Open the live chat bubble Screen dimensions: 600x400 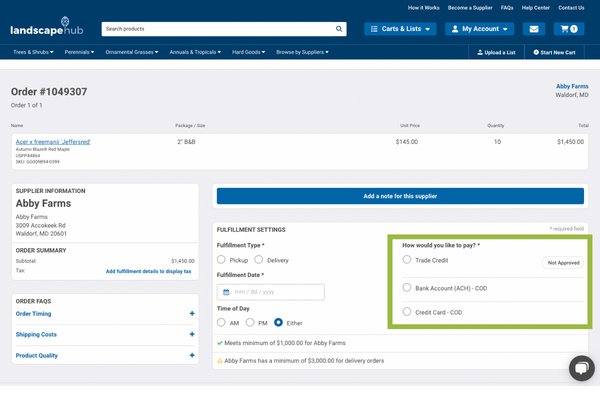click(582, 368)
